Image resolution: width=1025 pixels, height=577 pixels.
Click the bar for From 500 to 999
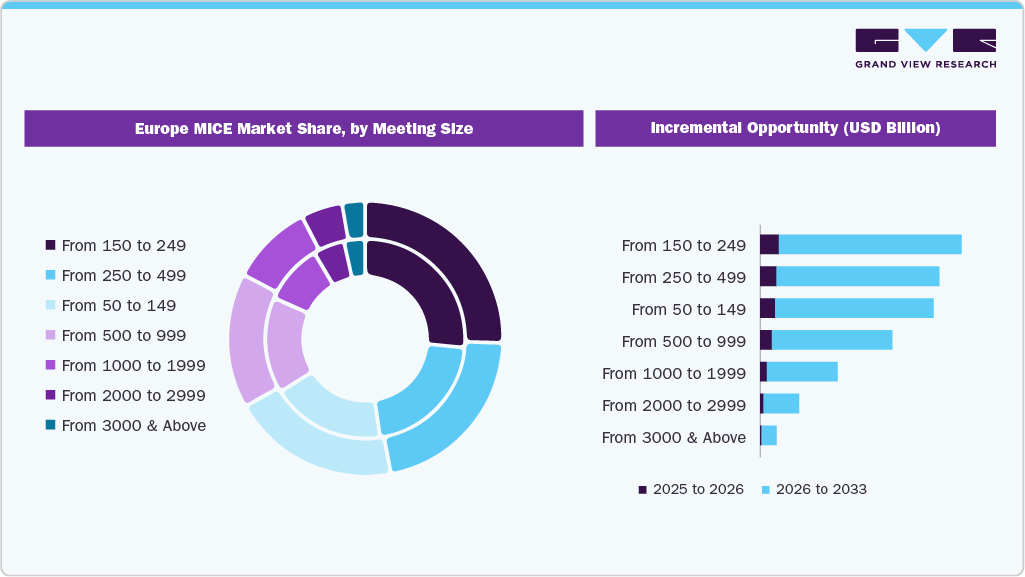(830, 341)
